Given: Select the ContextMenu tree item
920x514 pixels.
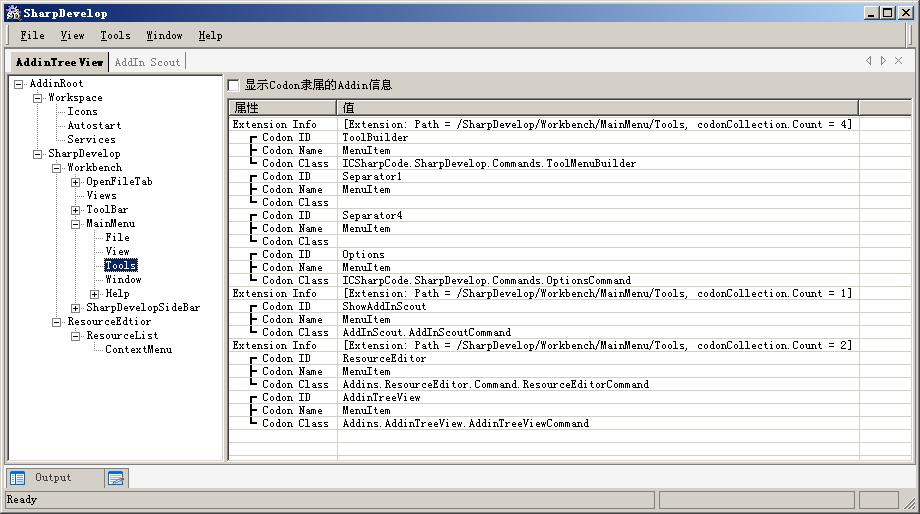Looking at the screenshot, I should pyautogui.click(x=138, y=350).
